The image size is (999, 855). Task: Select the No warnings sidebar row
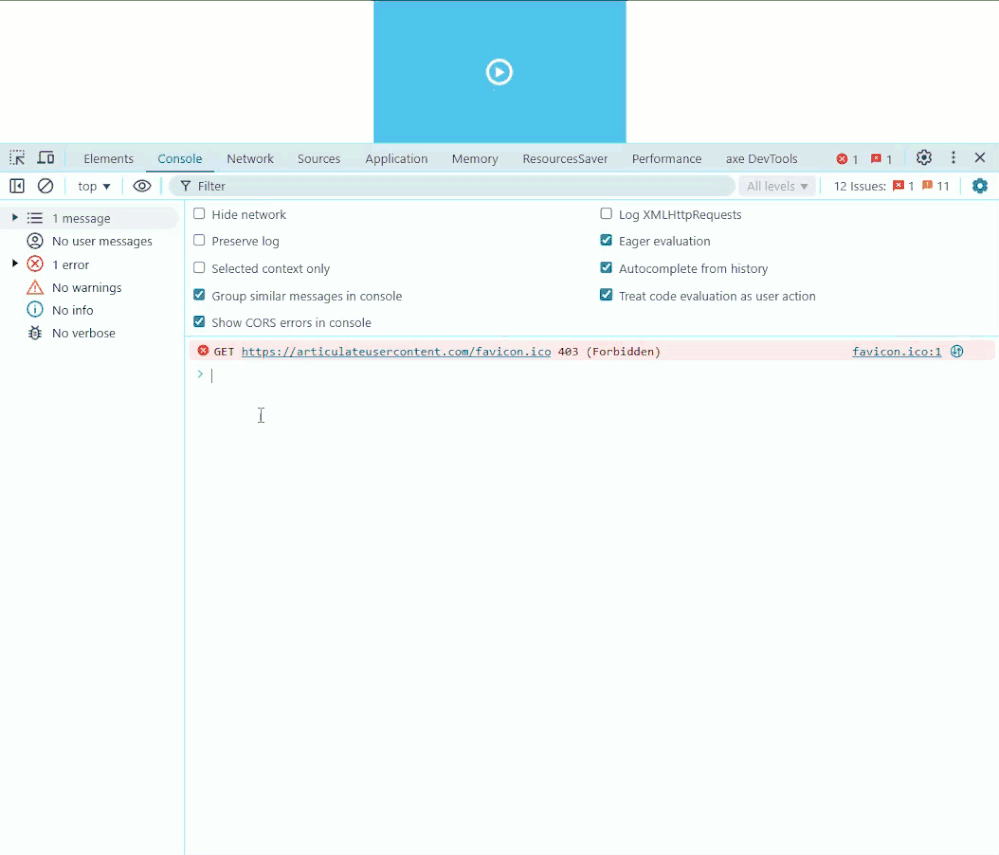pyautogui.click(x=89, y=287)
